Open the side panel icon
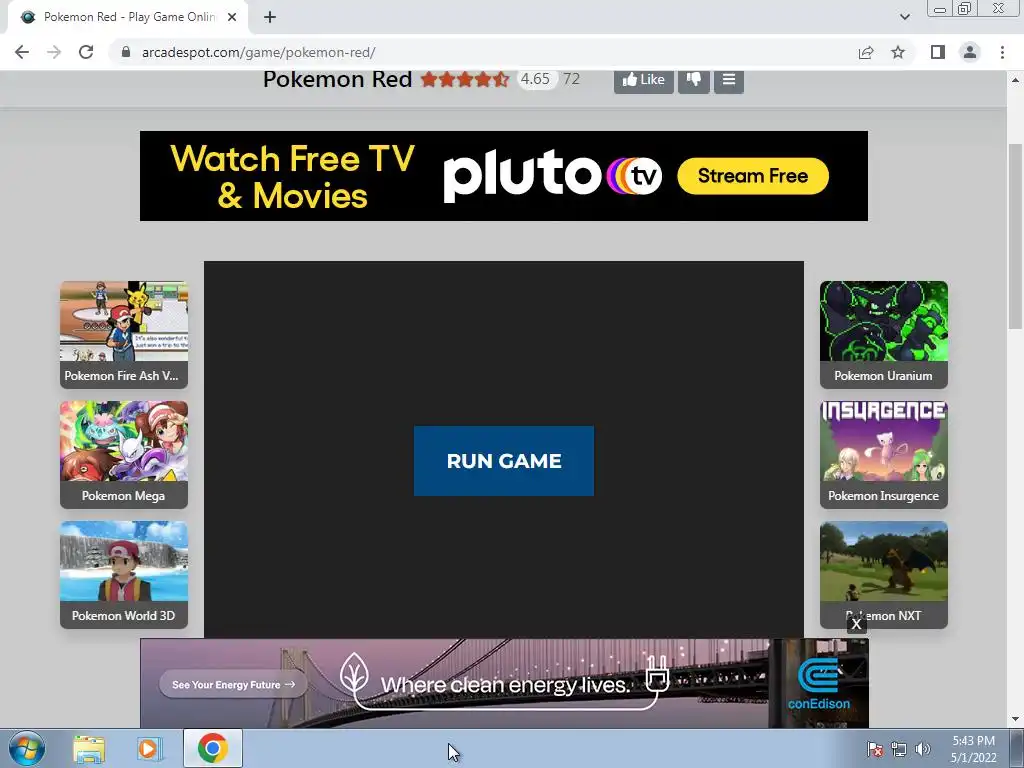The image size is (1024, 768). pos(938,52)
